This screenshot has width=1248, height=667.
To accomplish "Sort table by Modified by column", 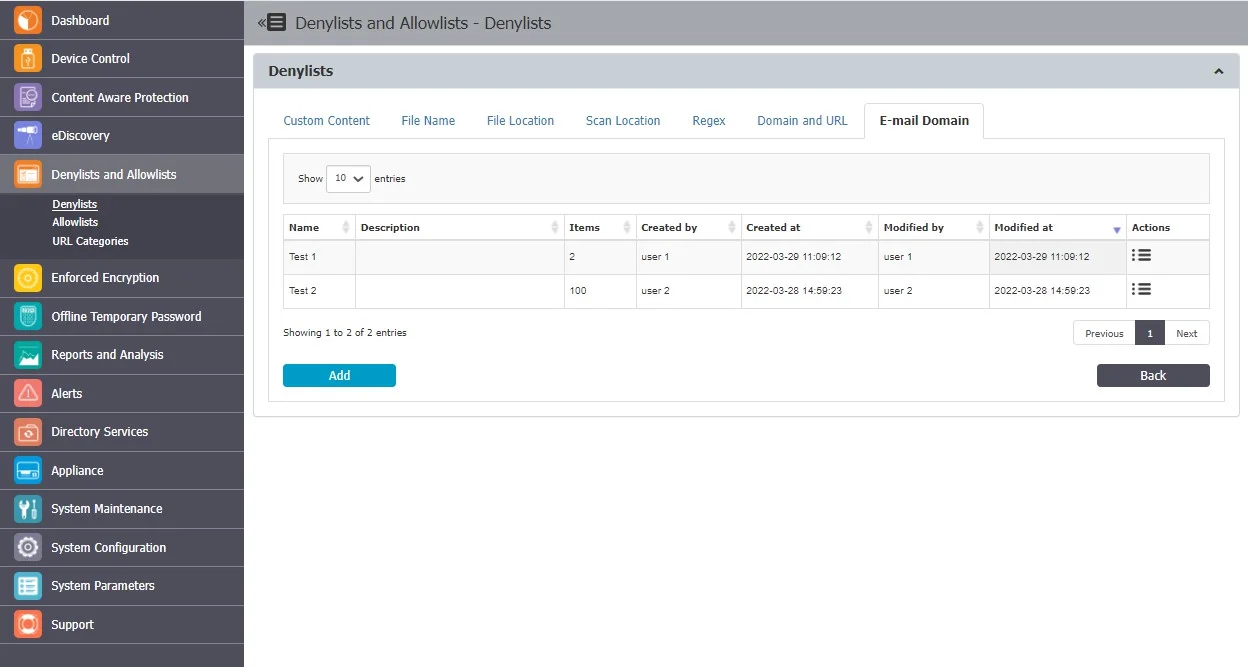I will (934, 227).
